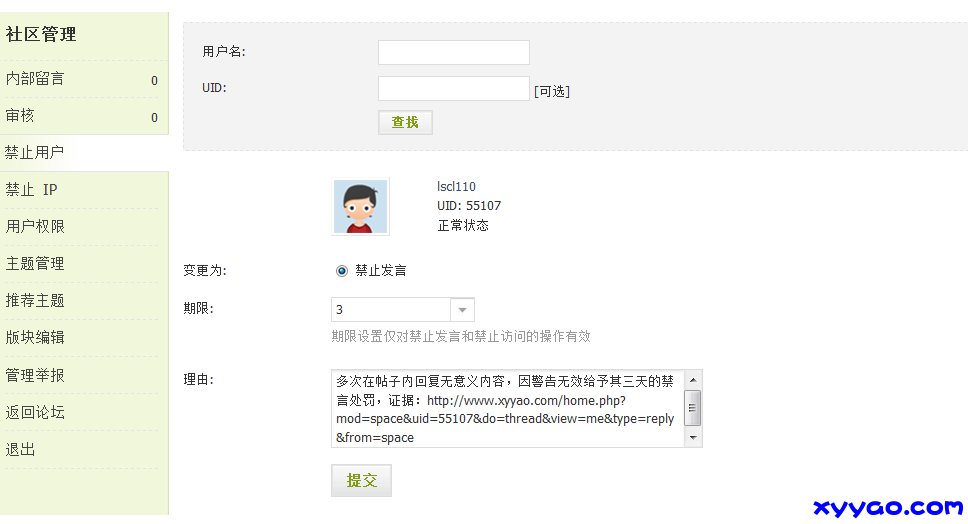Go to 审核 in the sidebar
The width and height of the screenshot is (968, 524).
coord(20,115)
